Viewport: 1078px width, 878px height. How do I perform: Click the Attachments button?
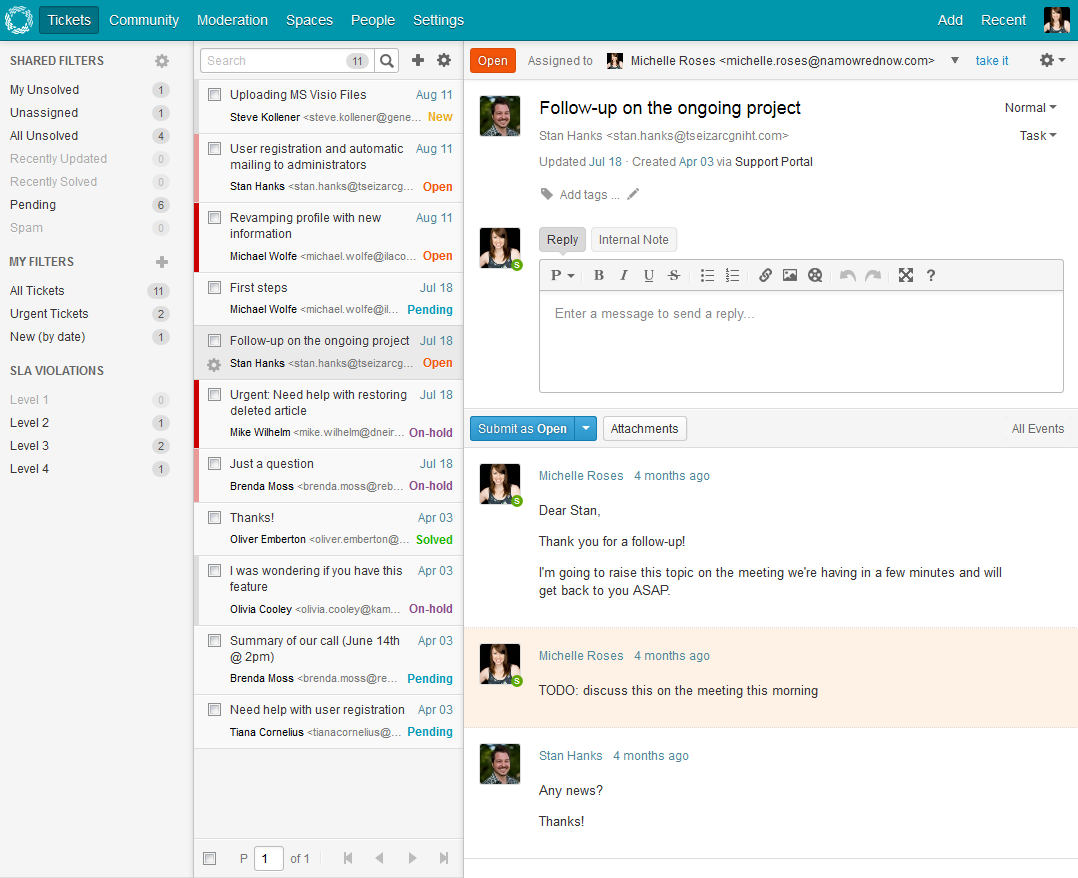(x=644, y=429)
